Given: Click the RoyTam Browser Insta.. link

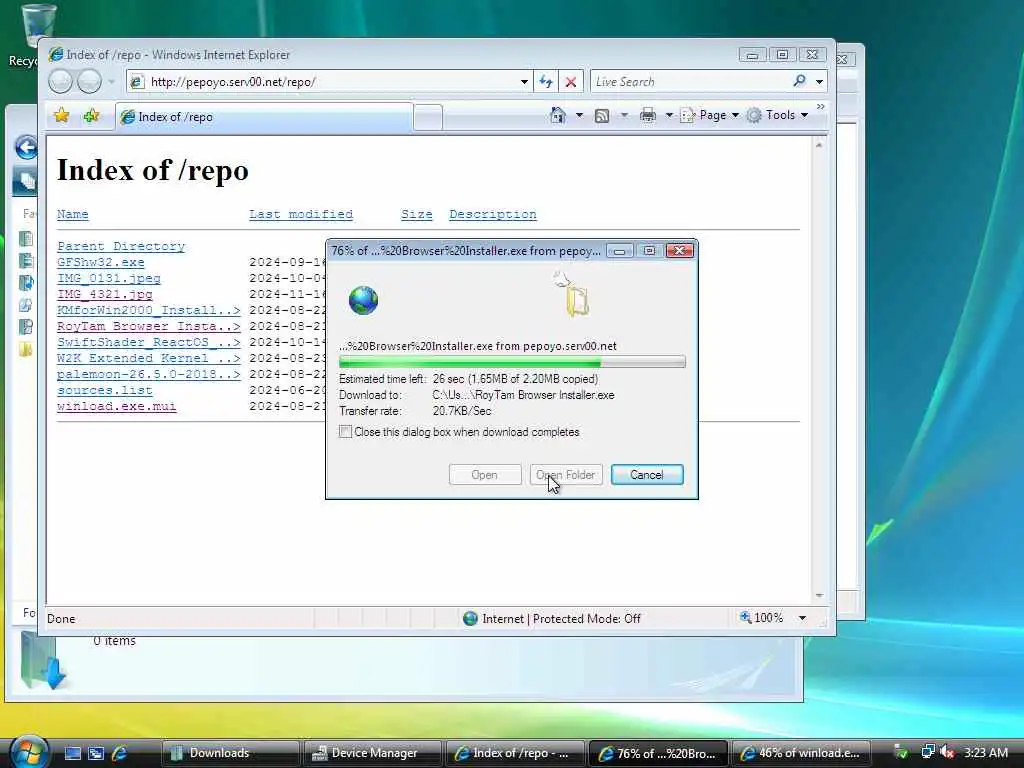Looking at the screenshot, I should click(x=148, y=326).
